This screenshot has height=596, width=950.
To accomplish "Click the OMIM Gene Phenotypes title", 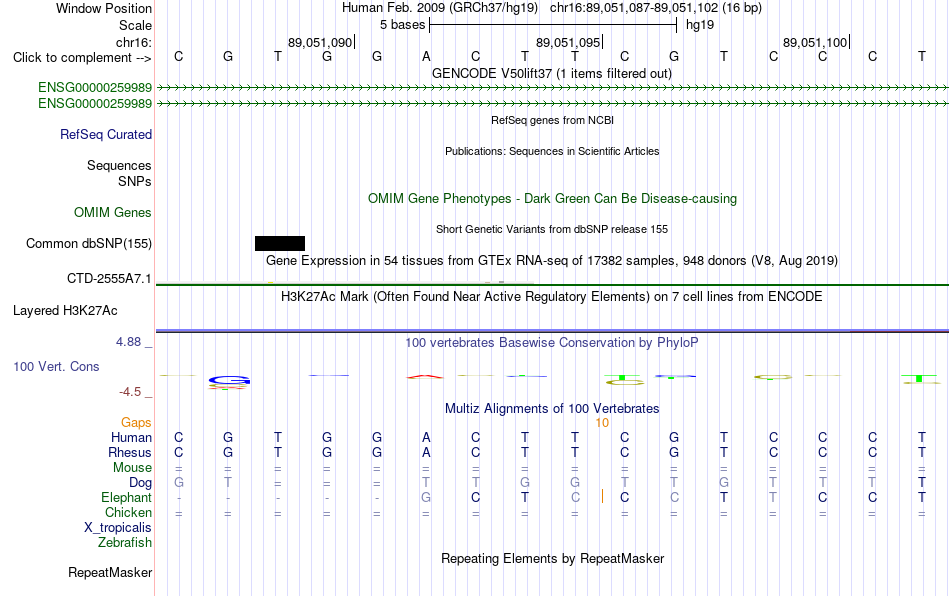I will coord(552,199).
